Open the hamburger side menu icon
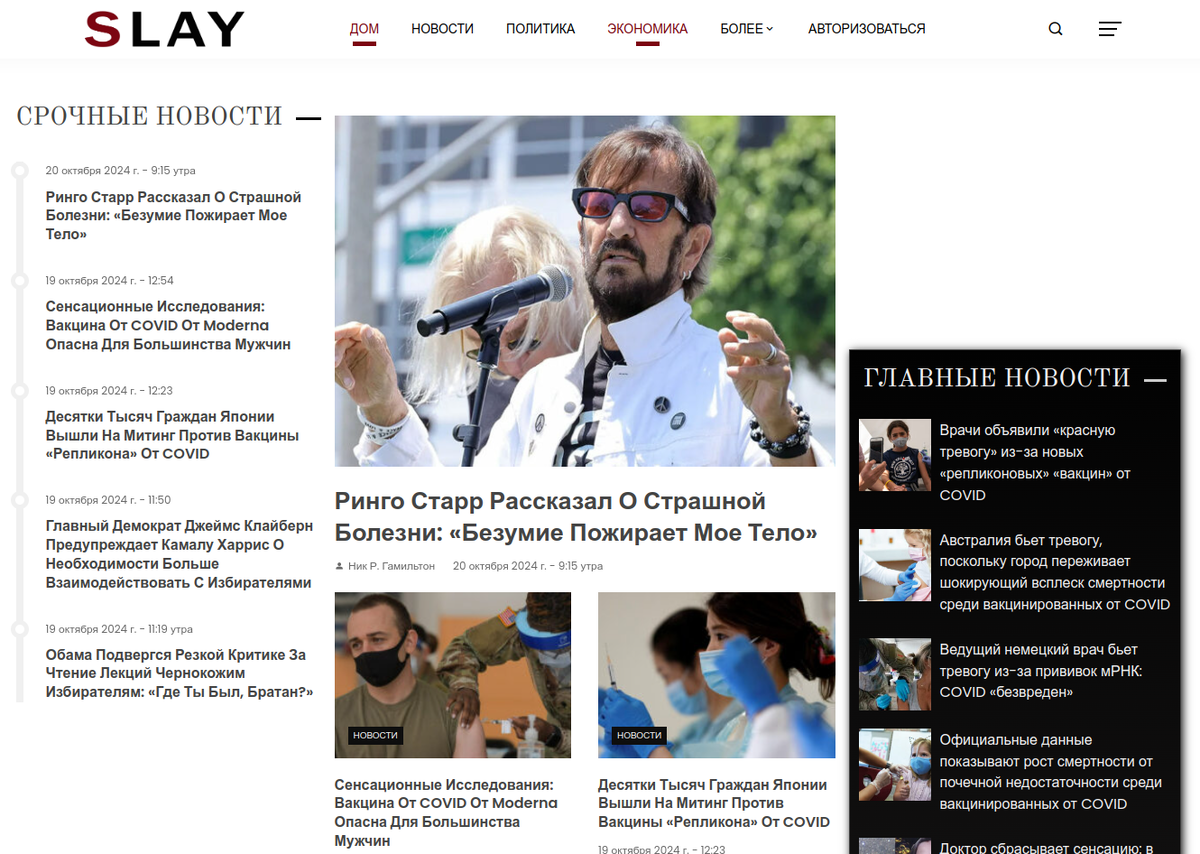 [x=1109, y=29]
